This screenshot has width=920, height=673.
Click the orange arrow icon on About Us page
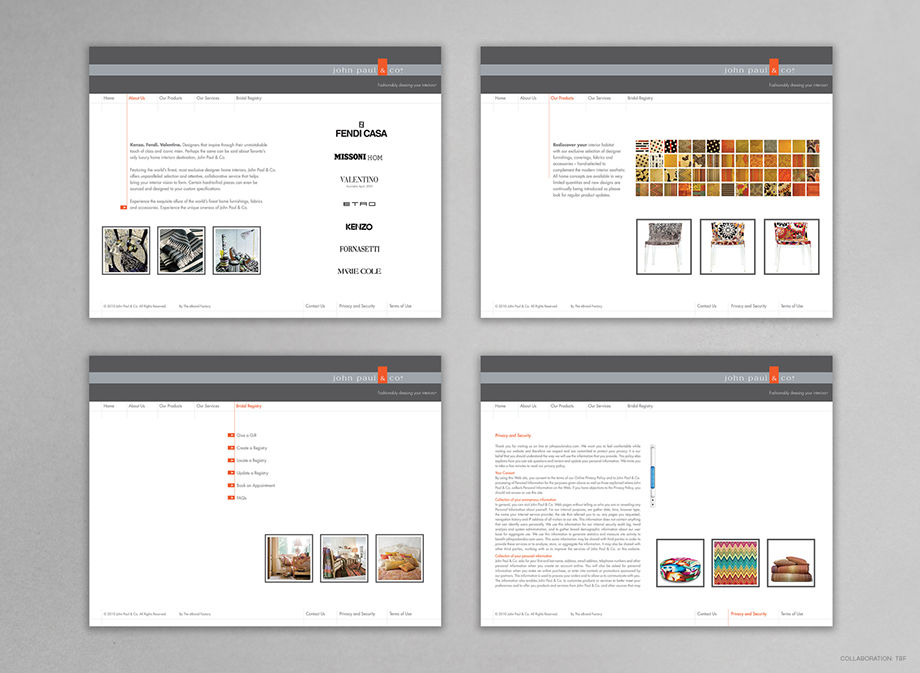click(124, 207)
